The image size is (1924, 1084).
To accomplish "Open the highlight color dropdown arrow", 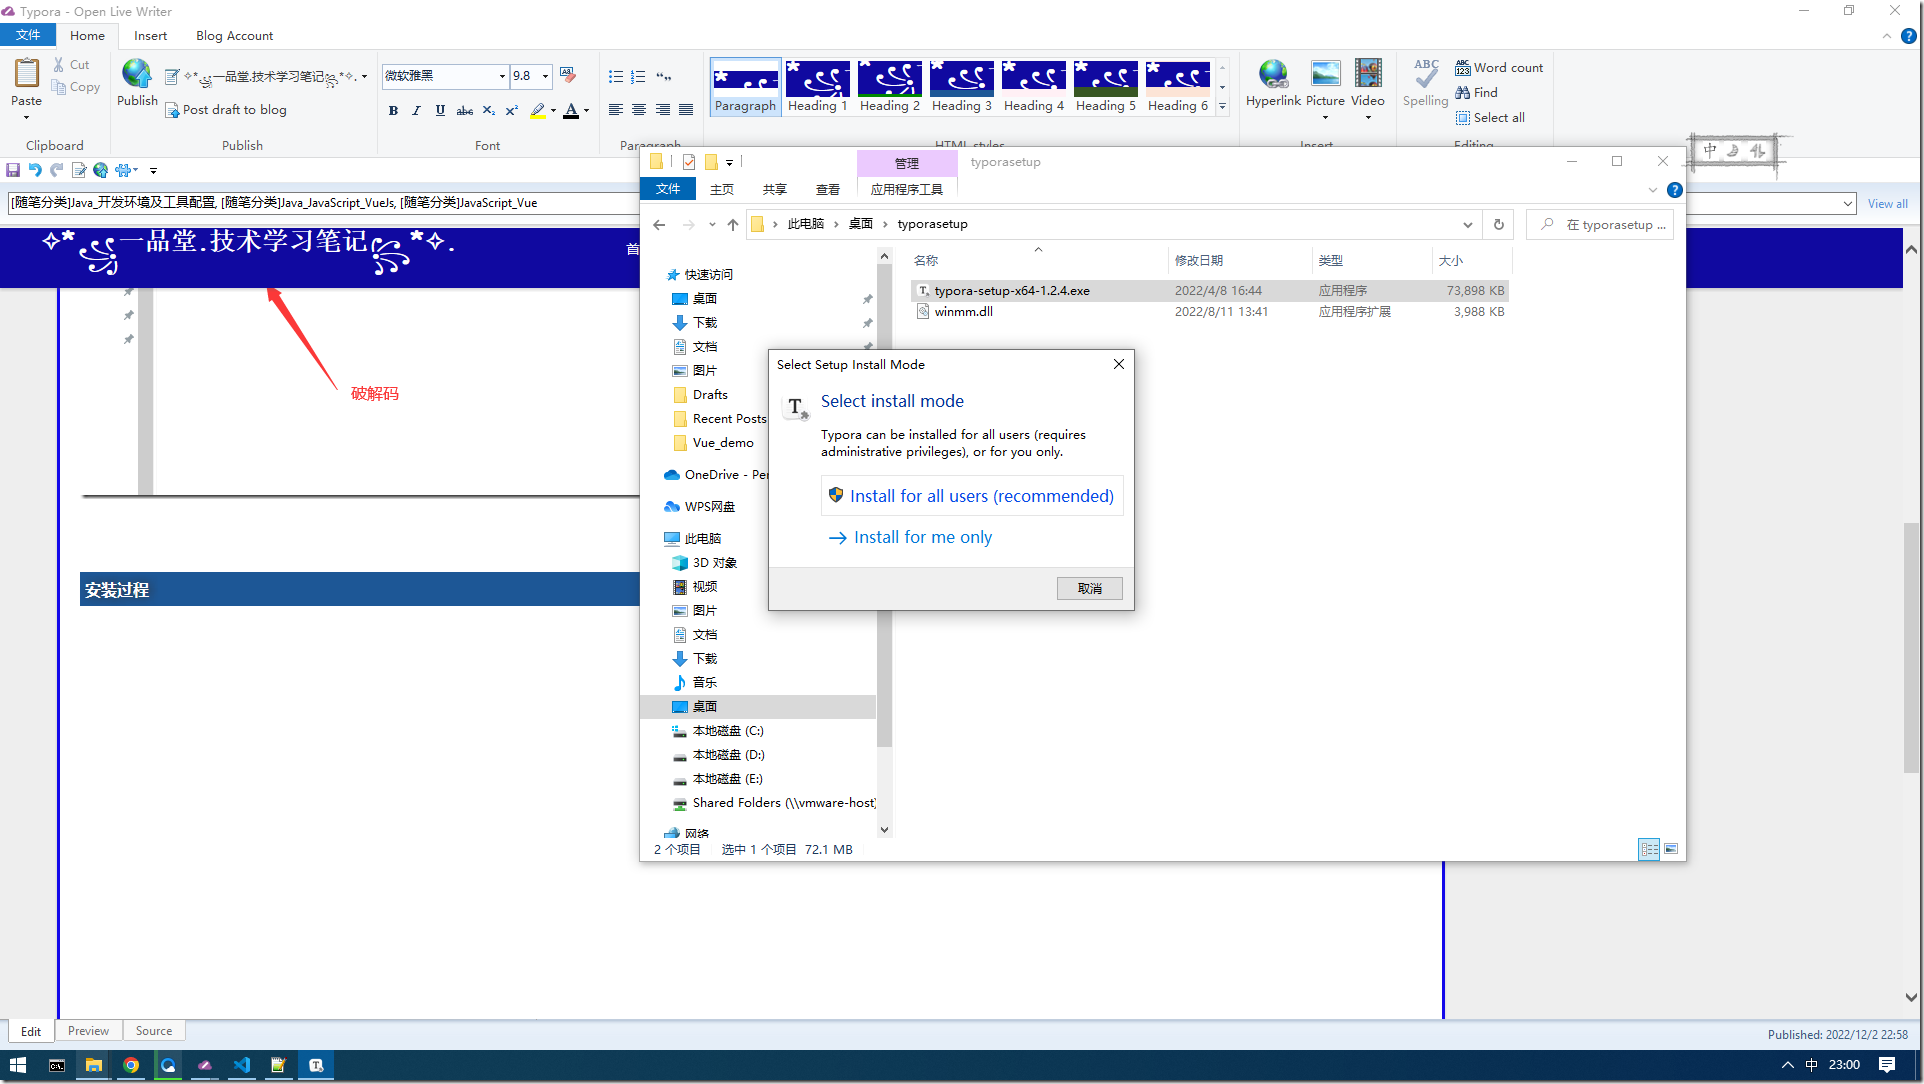I will point(554,111).
